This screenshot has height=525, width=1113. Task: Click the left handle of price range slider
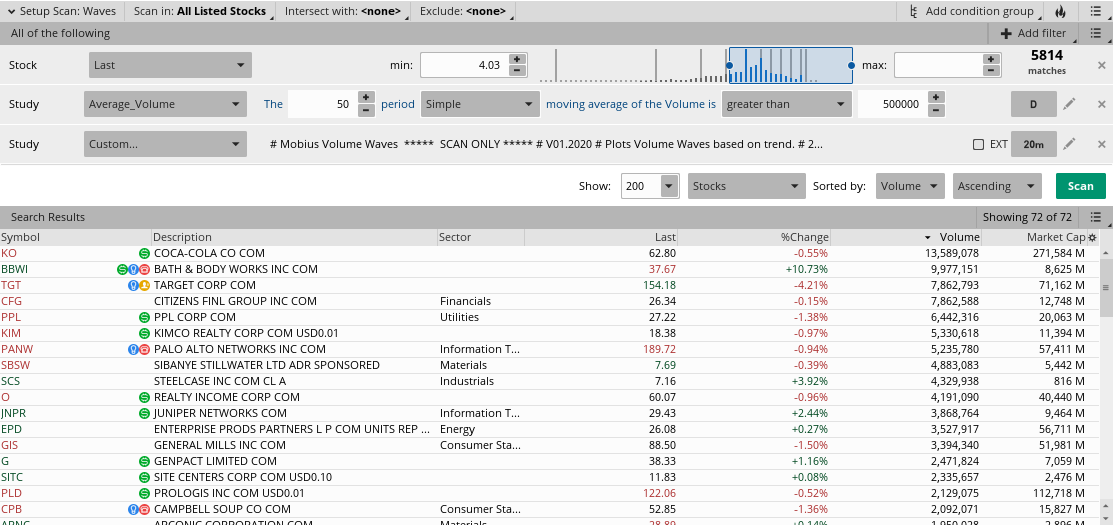tap(729, 65)
